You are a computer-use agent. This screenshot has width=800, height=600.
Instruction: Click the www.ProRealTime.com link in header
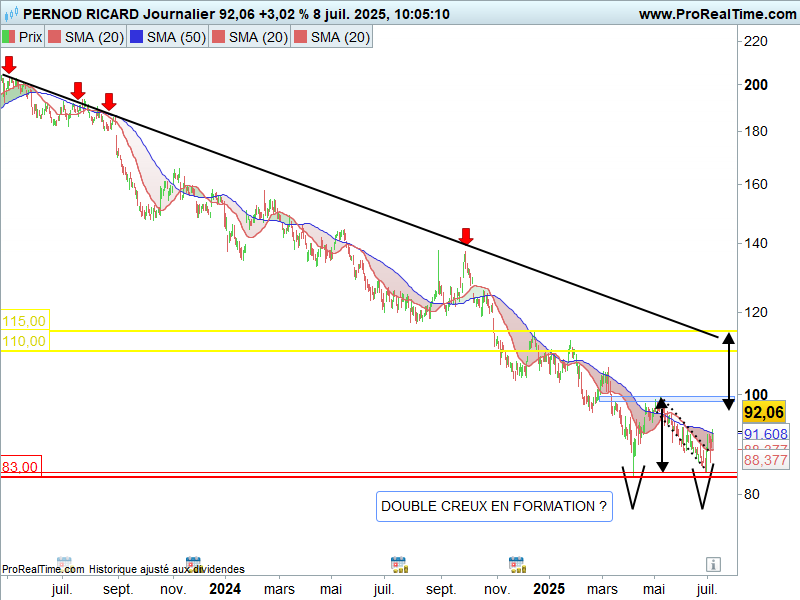click(x=717, y=14)
